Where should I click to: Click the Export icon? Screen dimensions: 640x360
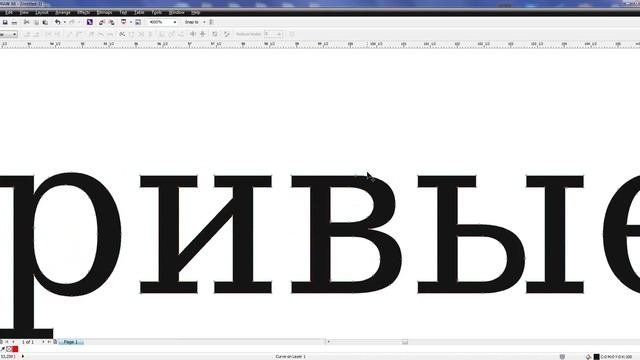click(x=111, y=22)
